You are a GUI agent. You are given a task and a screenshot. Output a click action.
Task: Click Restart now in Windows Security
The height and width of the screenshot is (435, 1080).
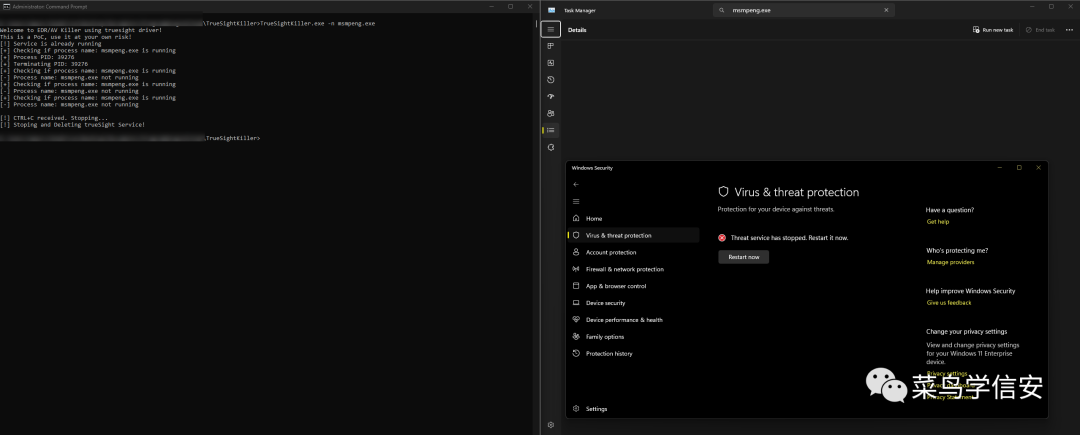[744, 257]
